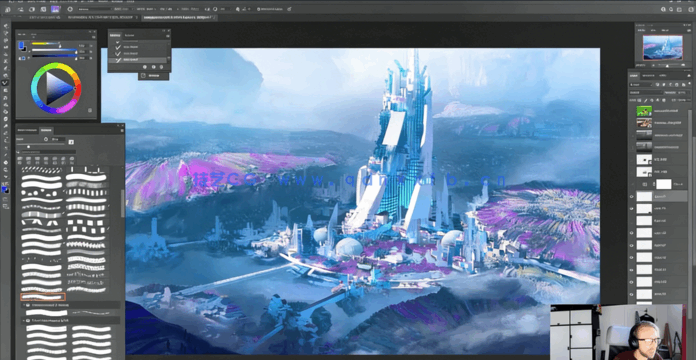This screenshot has width=696, height=360.
Task: Click the brush search field in Brushes panel
Action: pyautogui.click(x=48, y=152)
